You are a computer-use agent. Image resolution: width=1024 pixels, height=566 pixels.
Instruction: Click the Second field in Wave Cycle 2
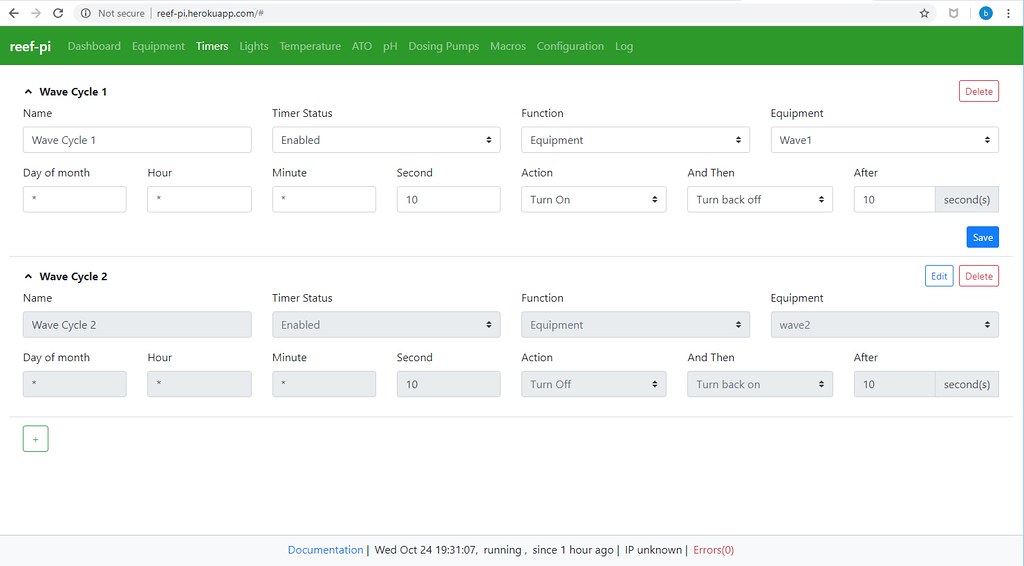tap(449, 384)
